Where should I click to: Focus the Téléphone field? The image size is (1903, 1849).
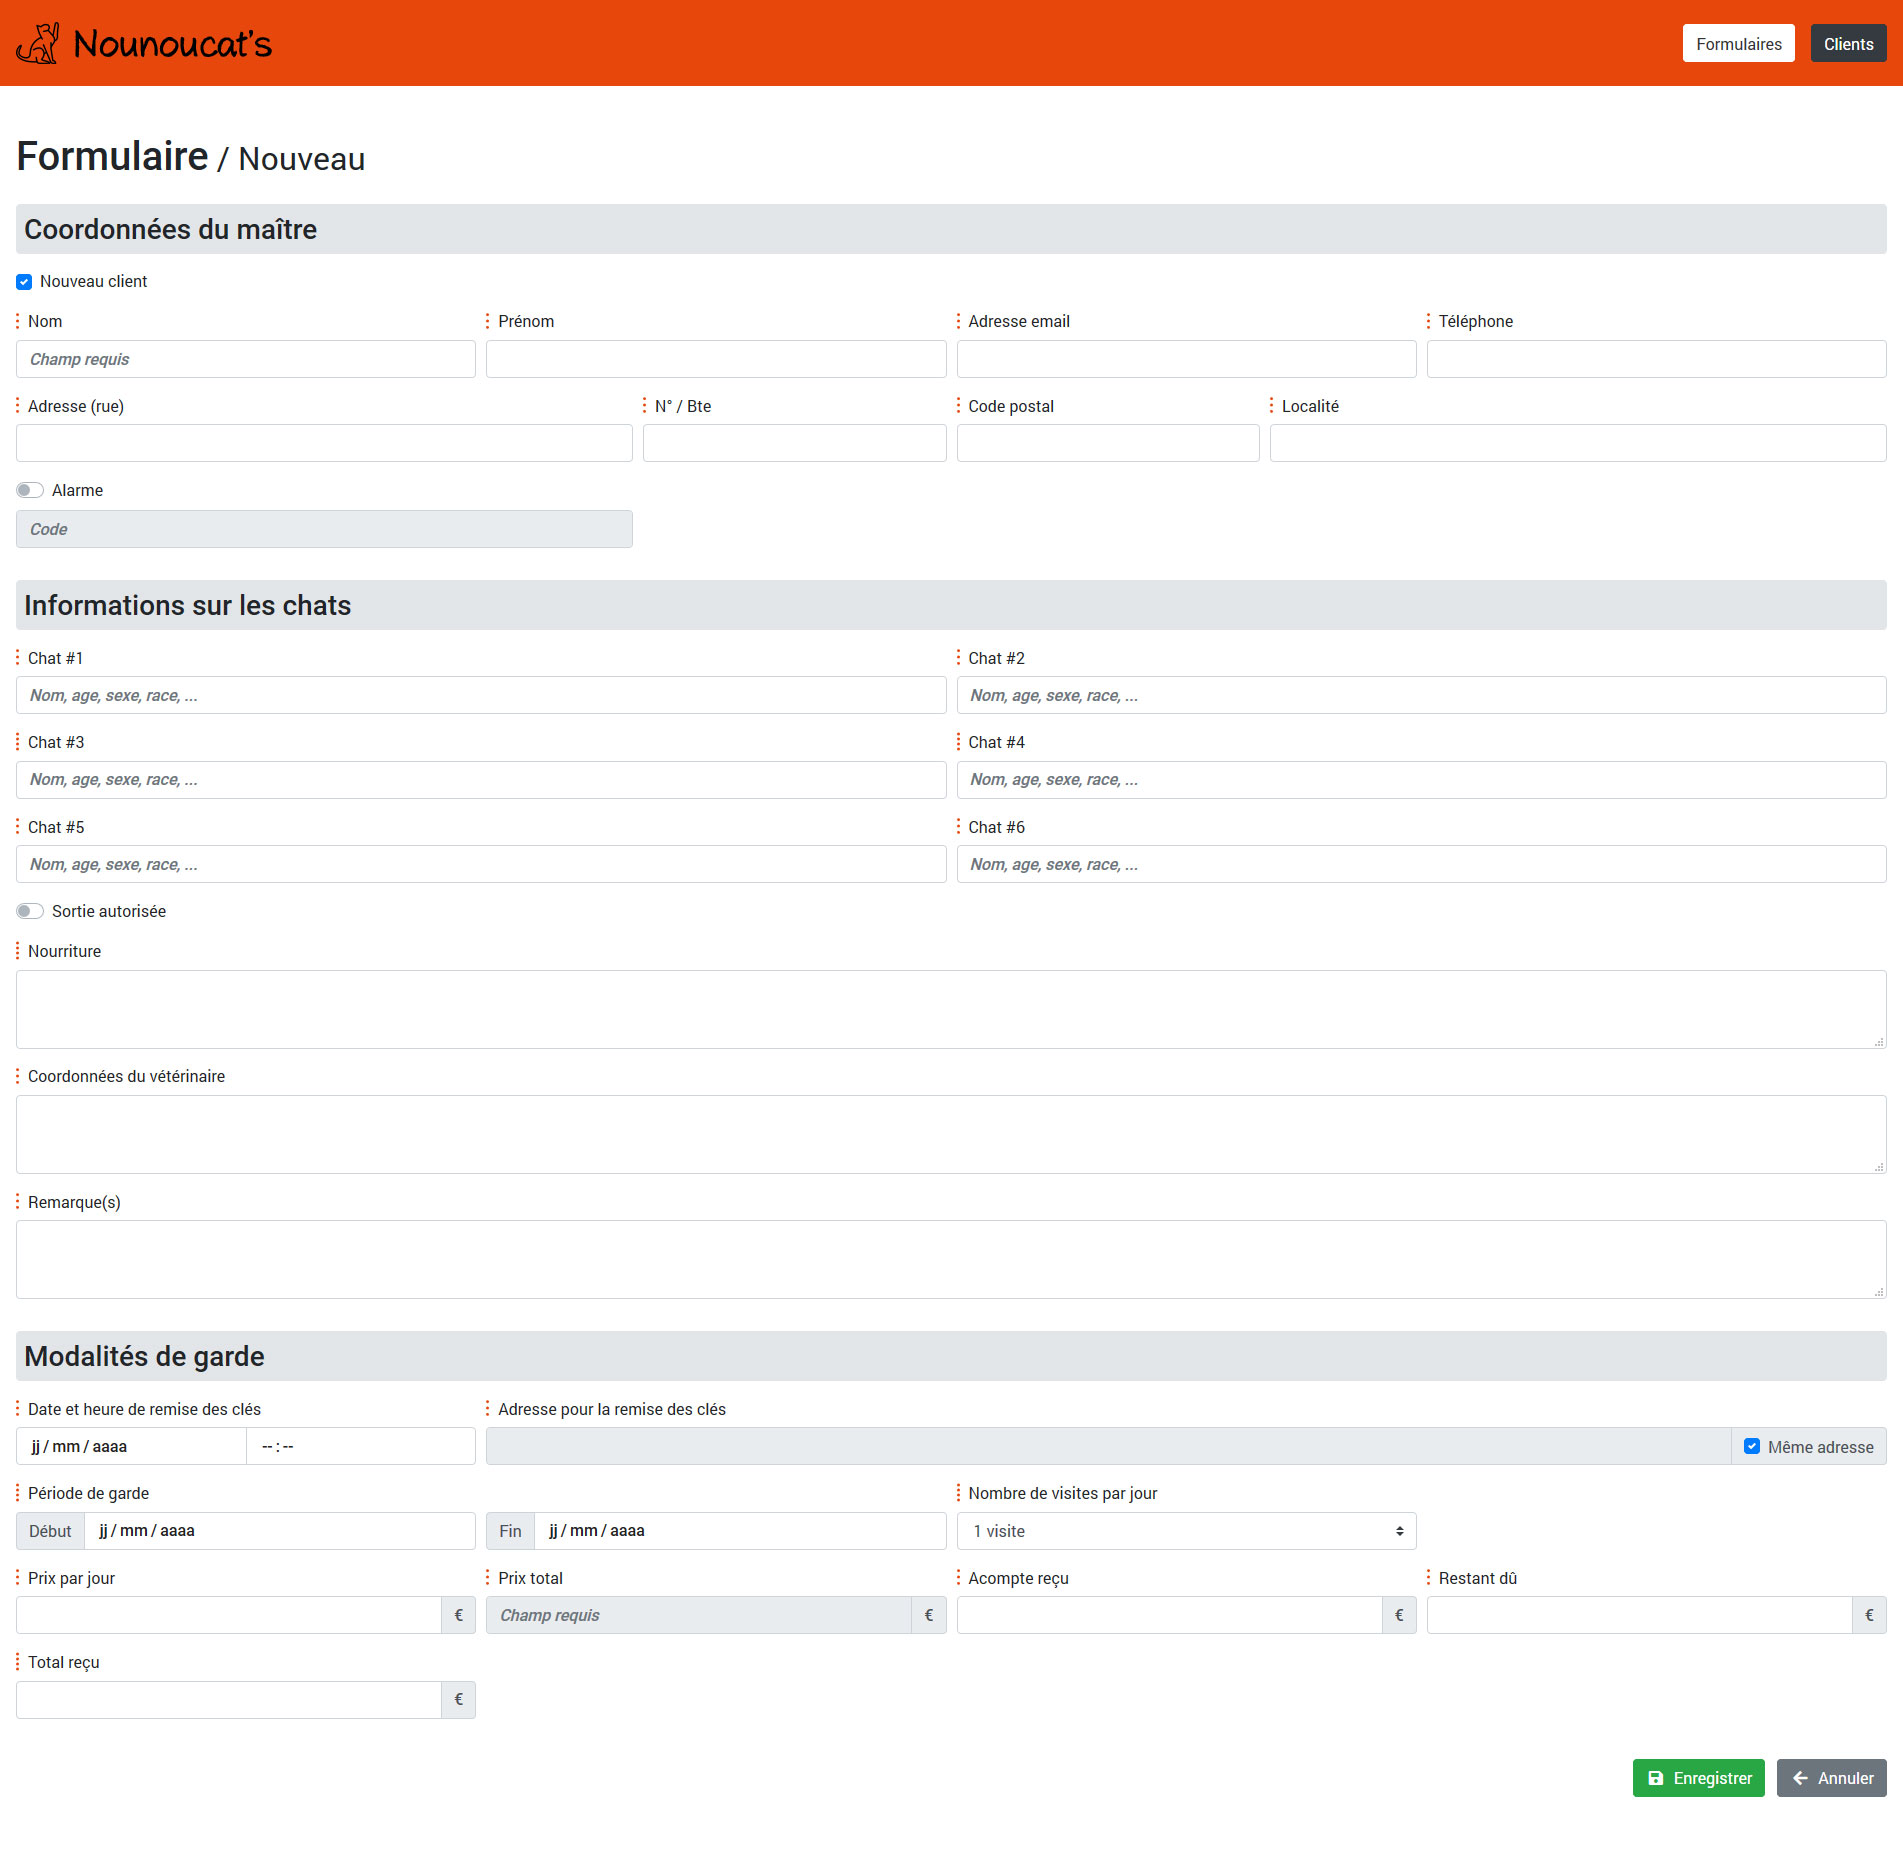(1656, 359)
